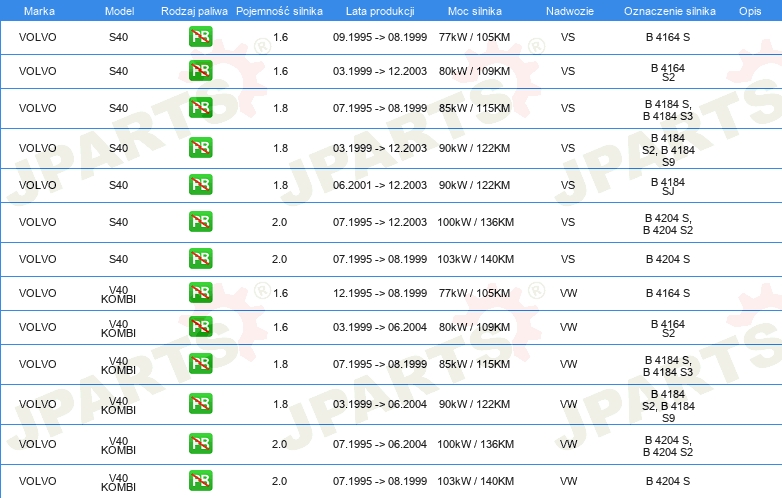Select '100kW / 136KM' in V40 KOMBI row
Screen dimensions: 782x498
click(475, 444)
